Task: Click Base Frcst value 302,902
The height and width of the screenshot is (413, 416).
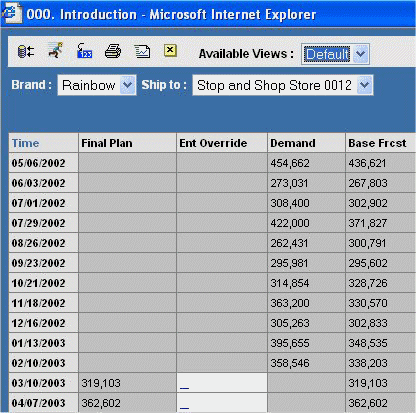Action: pos(368,203)
